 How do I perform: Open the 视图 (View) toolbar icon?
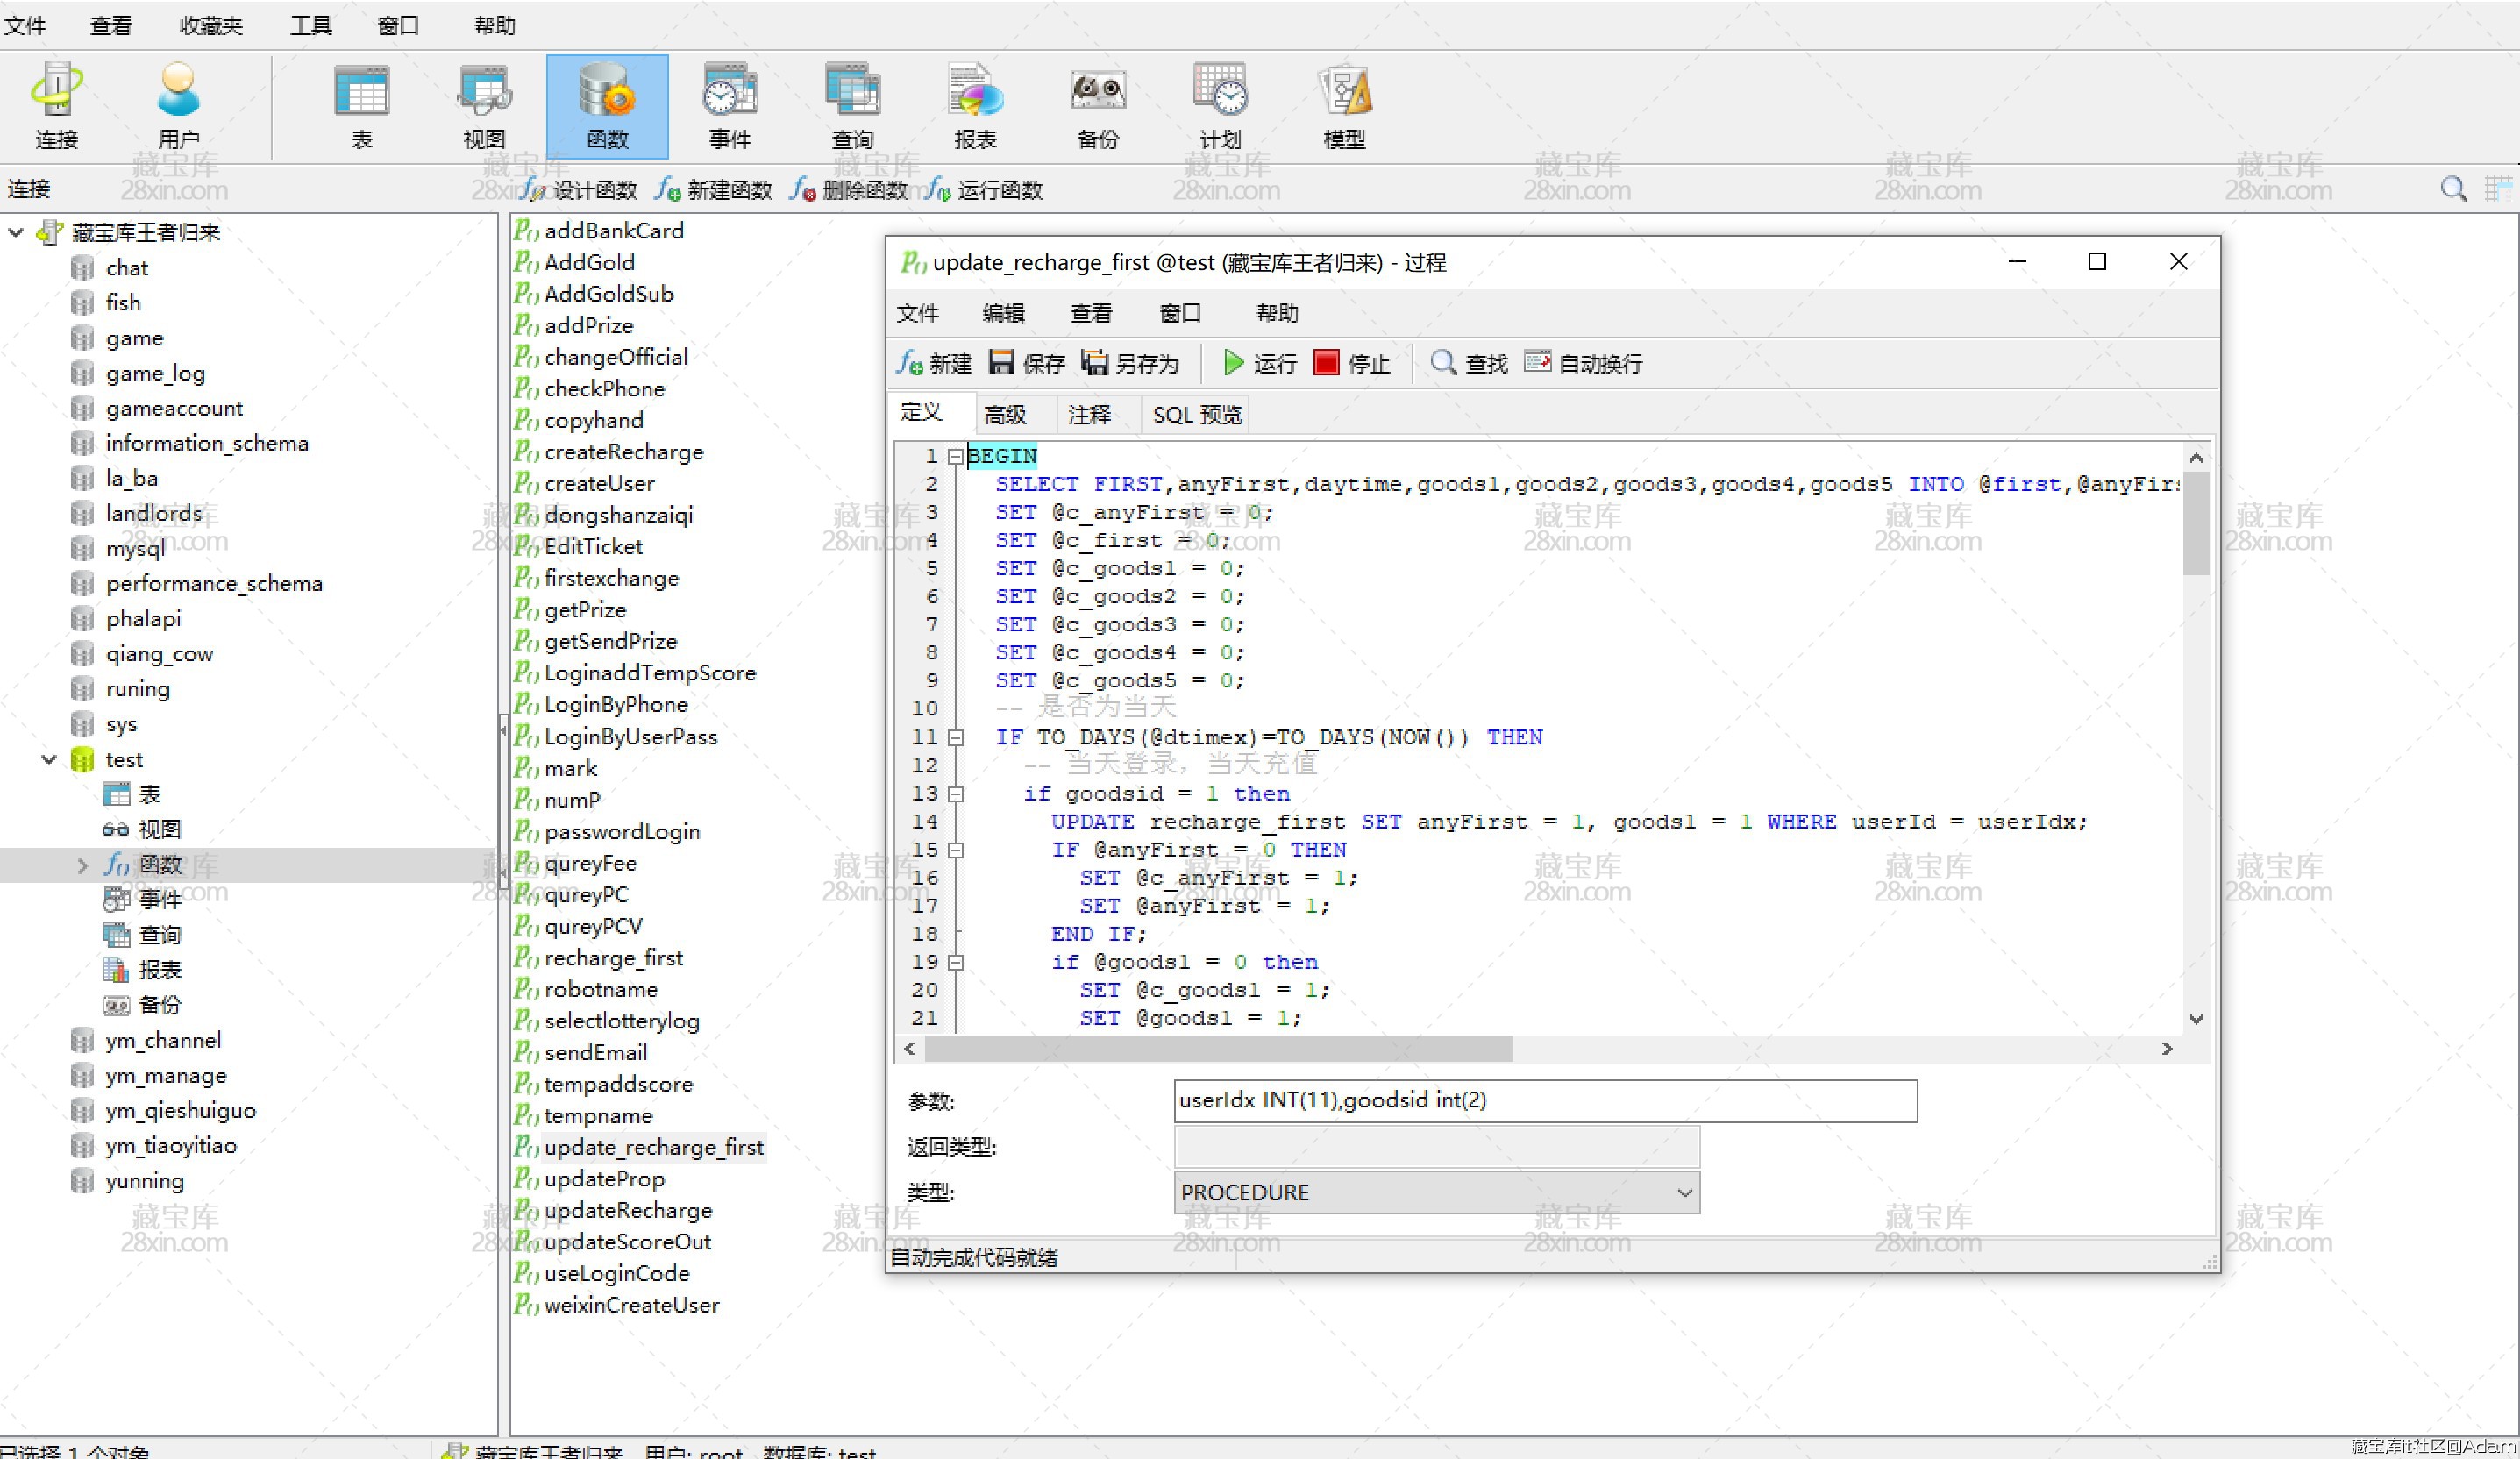(x=484, y=105)
